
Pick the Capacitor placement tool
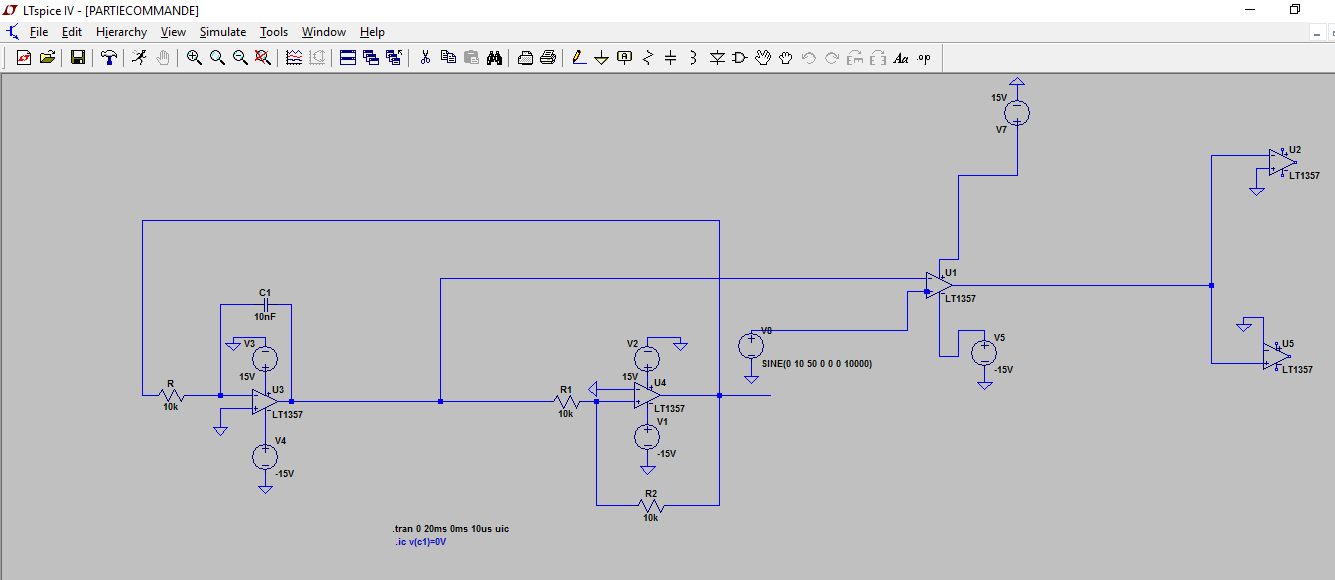(670, 58)
